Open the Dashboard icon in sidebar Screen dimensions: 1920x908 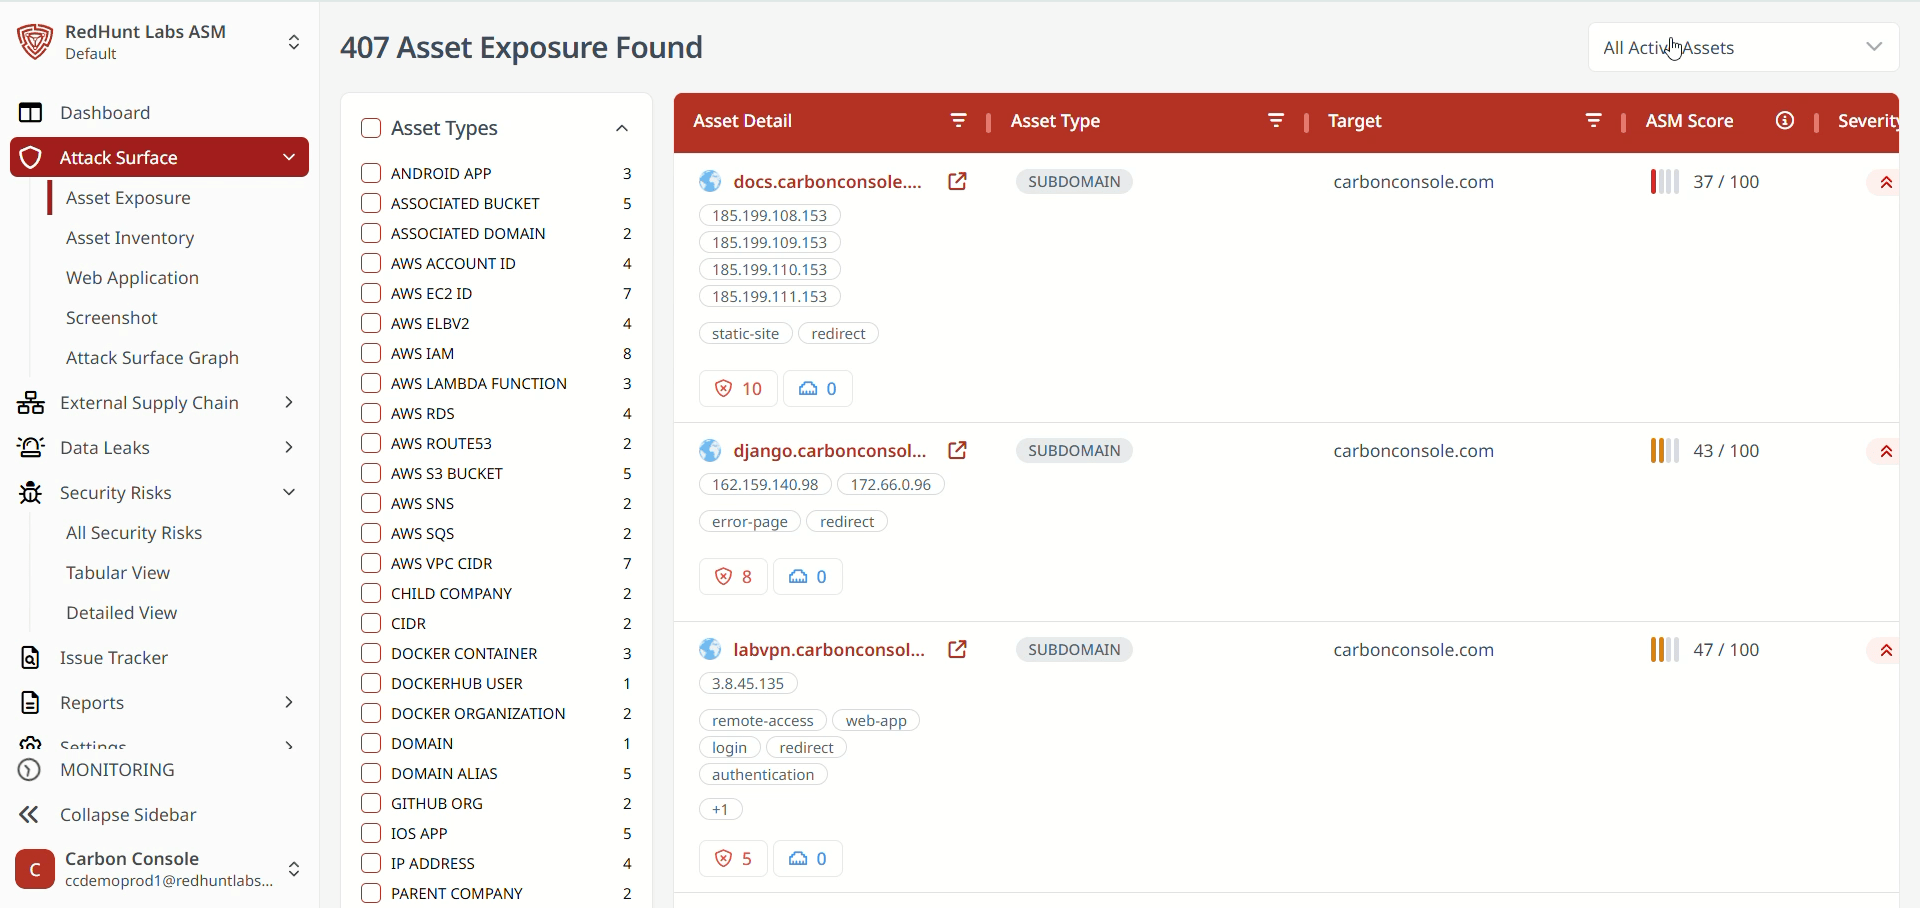31,113
